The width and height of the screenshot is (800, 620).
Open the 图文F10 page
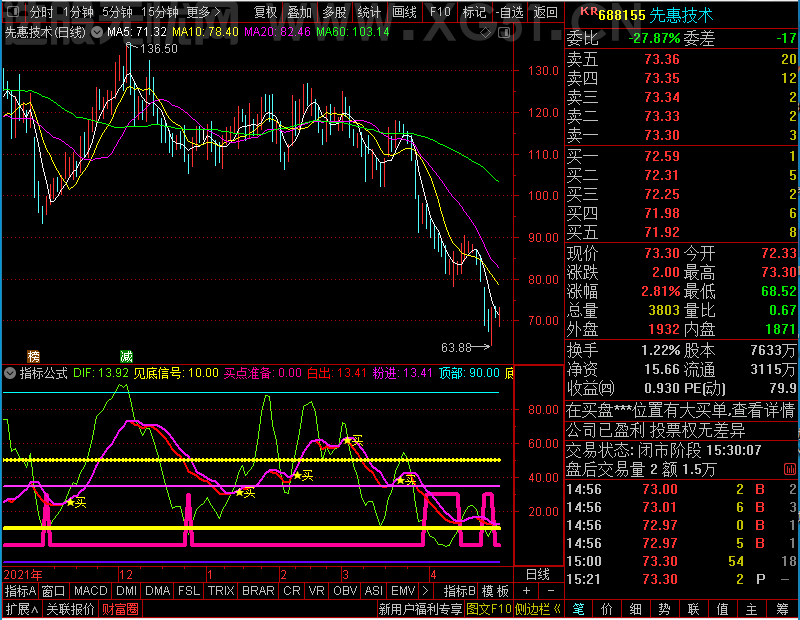(x=489, y=609)
